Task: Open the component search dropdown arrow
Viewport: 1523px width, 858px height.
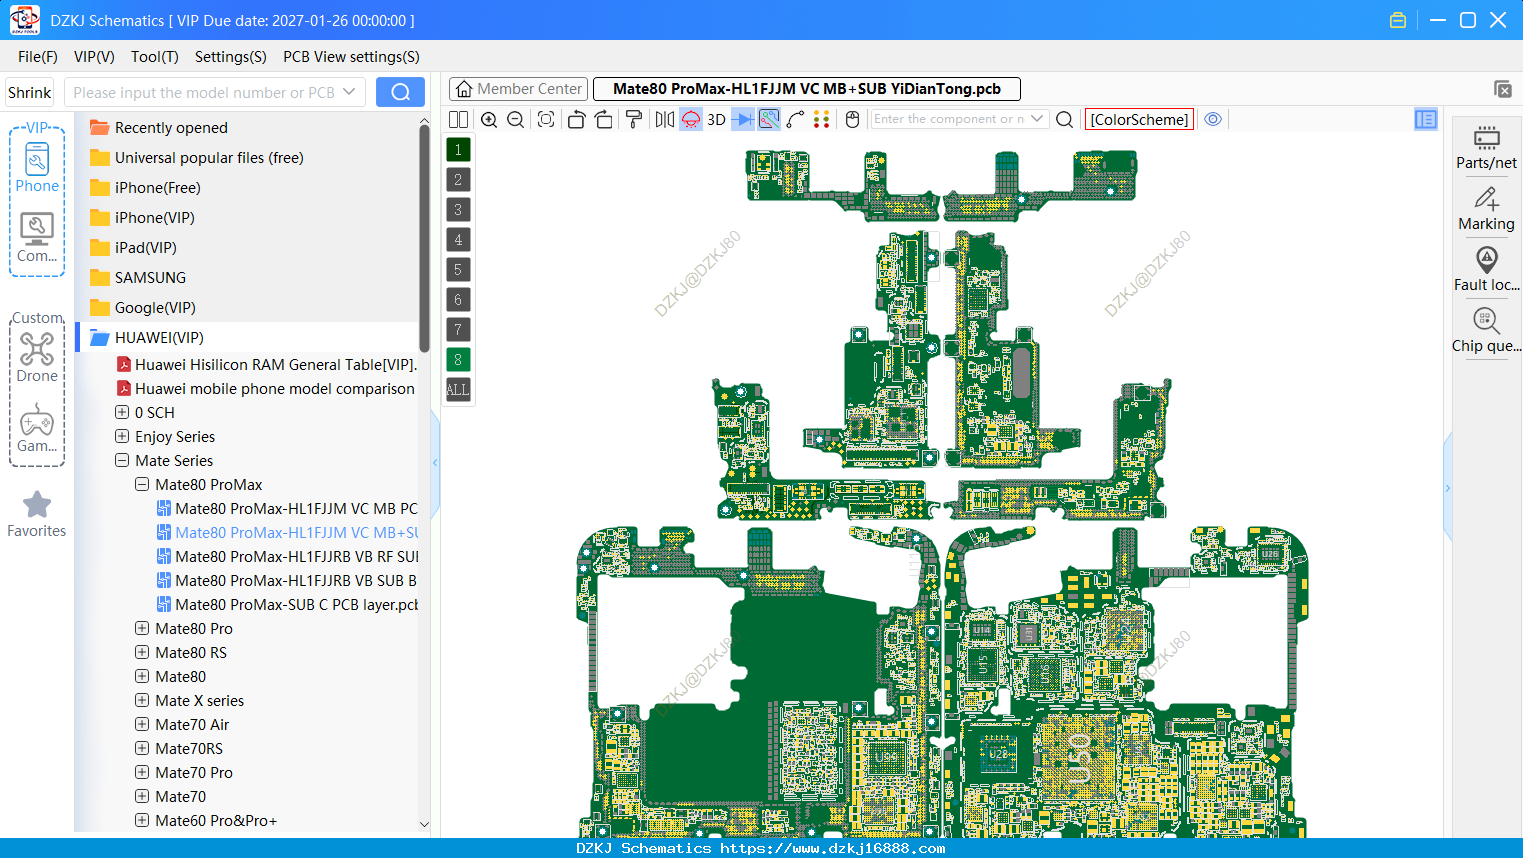Action: [1037, 119]
